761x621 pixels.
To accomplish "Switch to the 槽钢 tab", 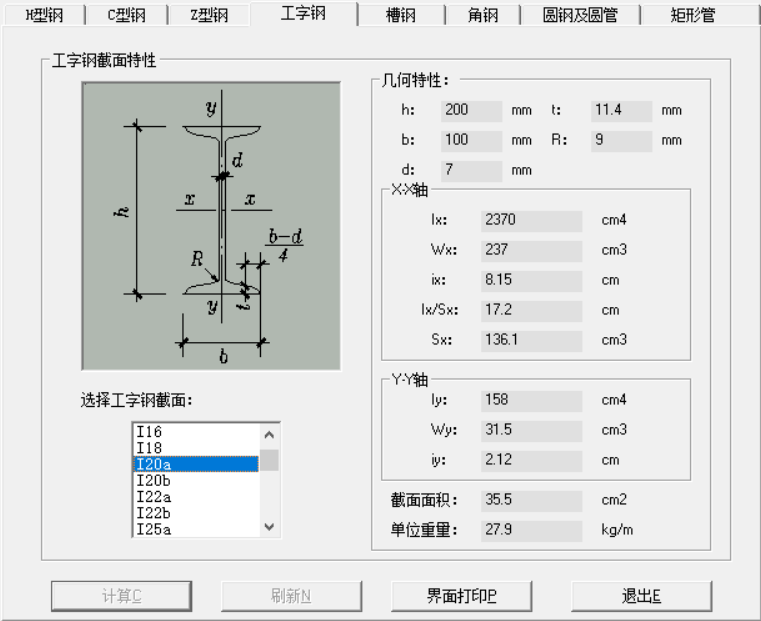I will 401,15.
